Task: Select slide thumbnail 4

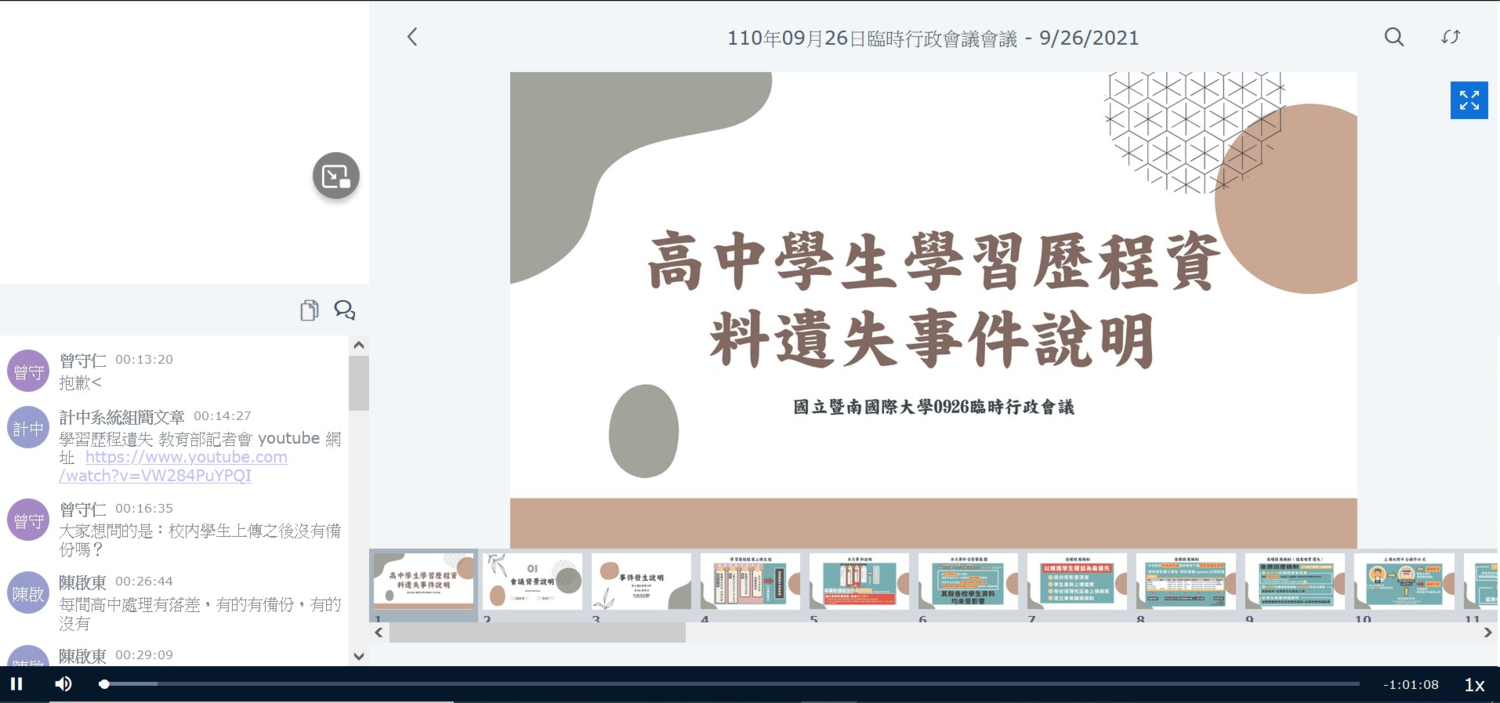Action: pos(750,581)
